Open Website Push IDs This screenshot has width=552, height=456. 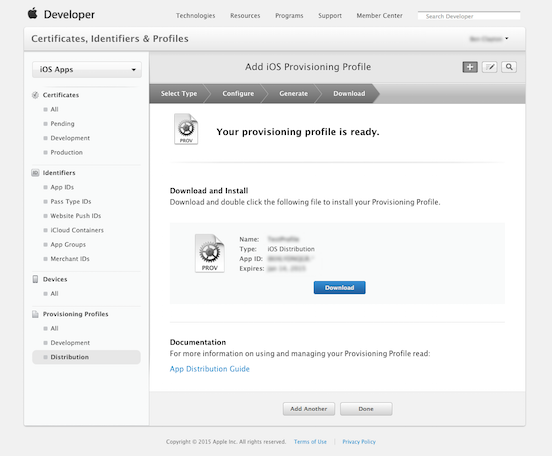[x=76, y=216]
